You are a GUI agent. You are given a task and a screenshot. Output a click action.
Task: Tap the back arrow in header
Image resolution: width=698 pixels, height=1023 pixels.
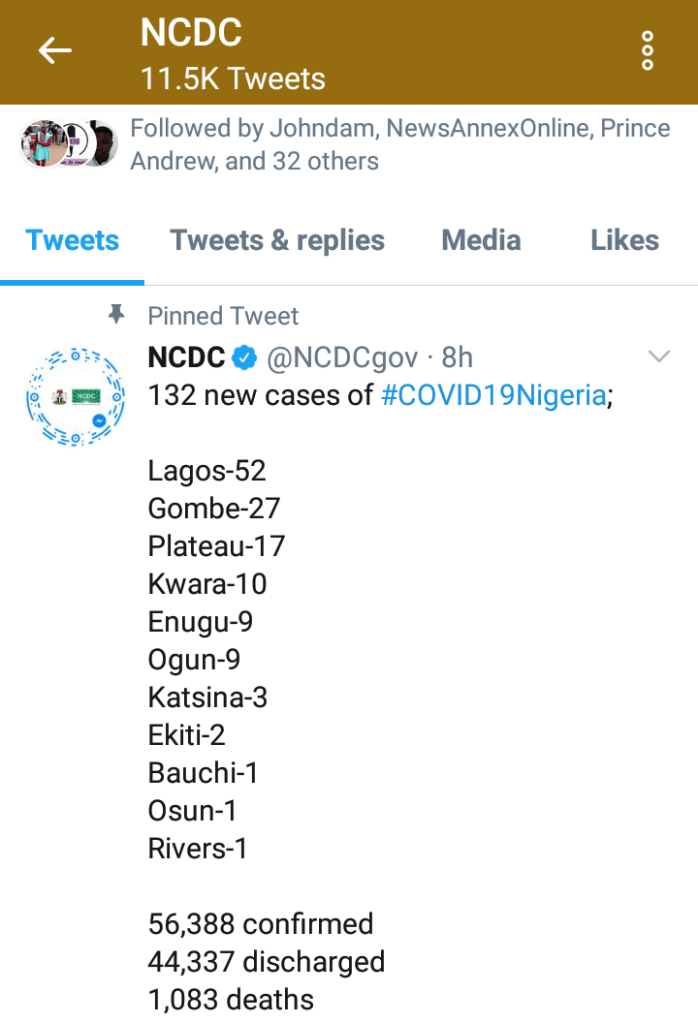click(55, 50)
